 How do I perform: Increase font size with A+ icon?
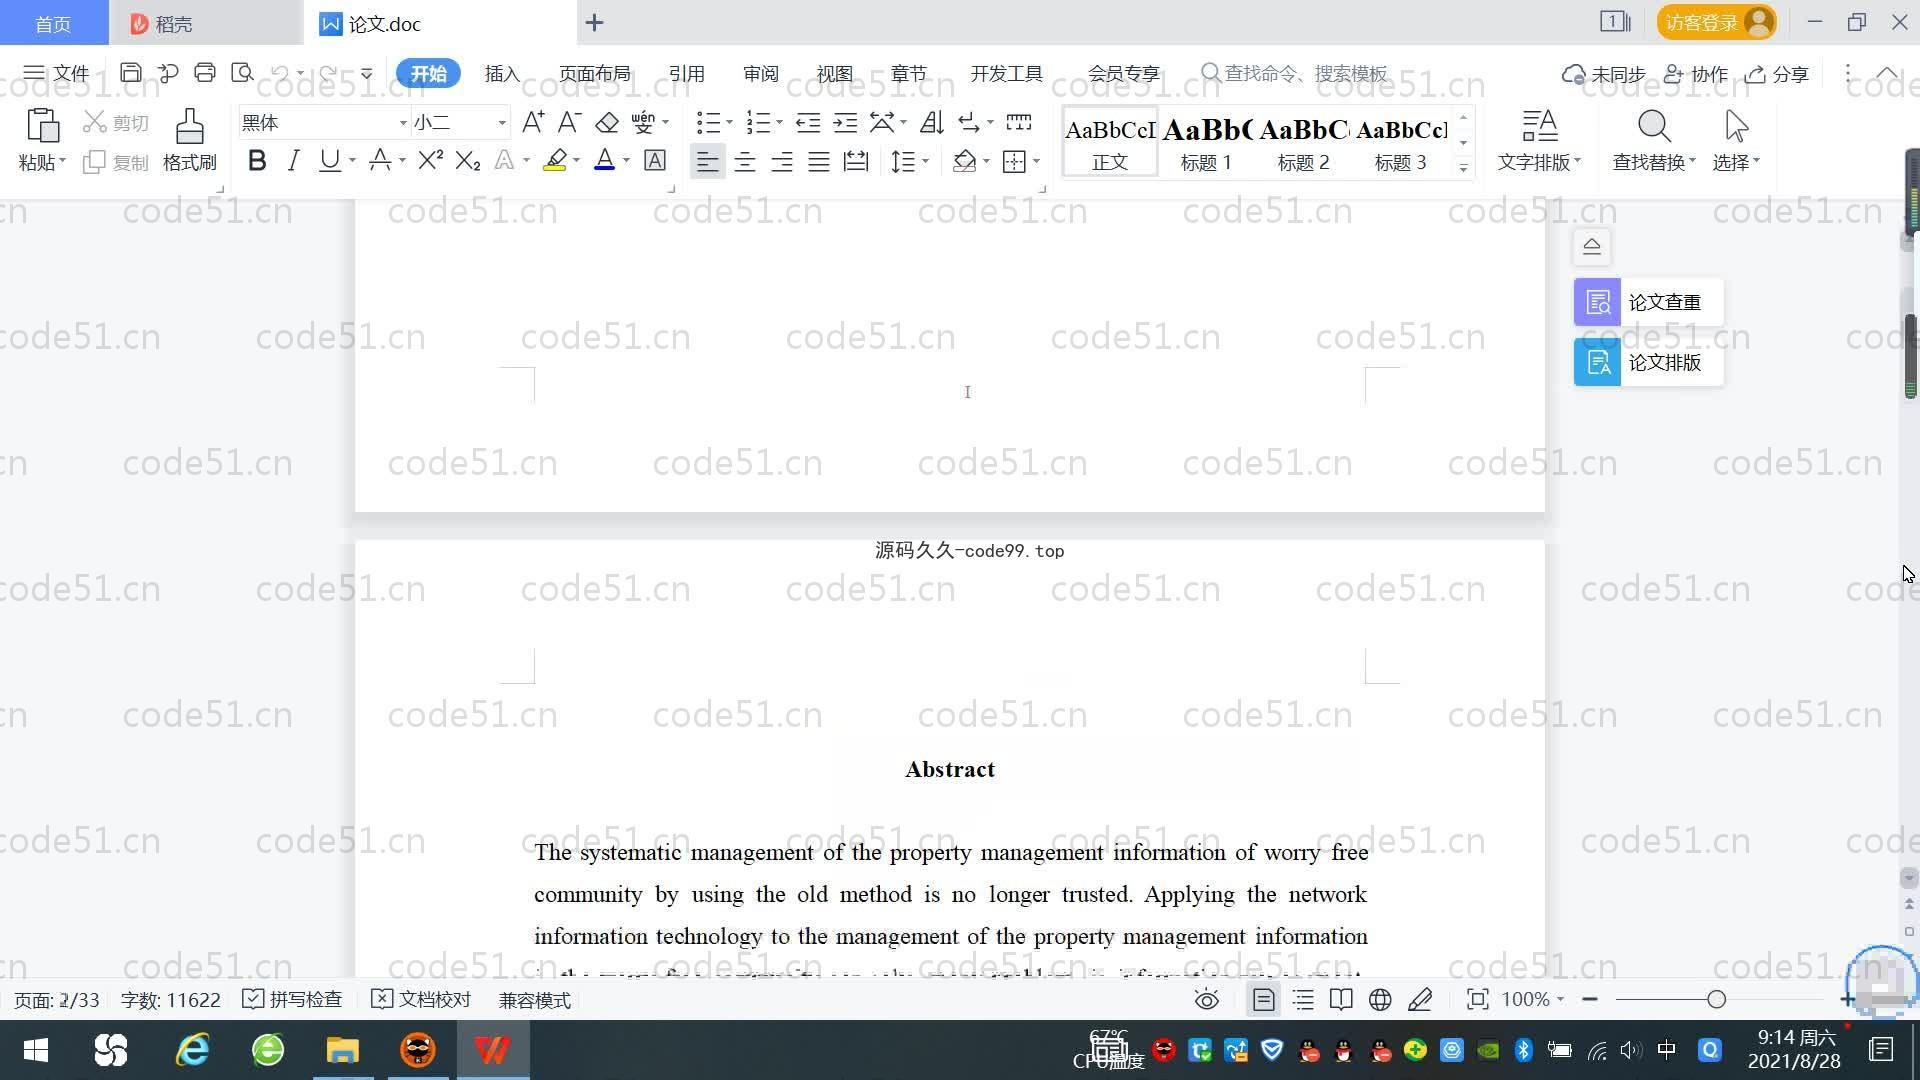(x=533, y=122)
